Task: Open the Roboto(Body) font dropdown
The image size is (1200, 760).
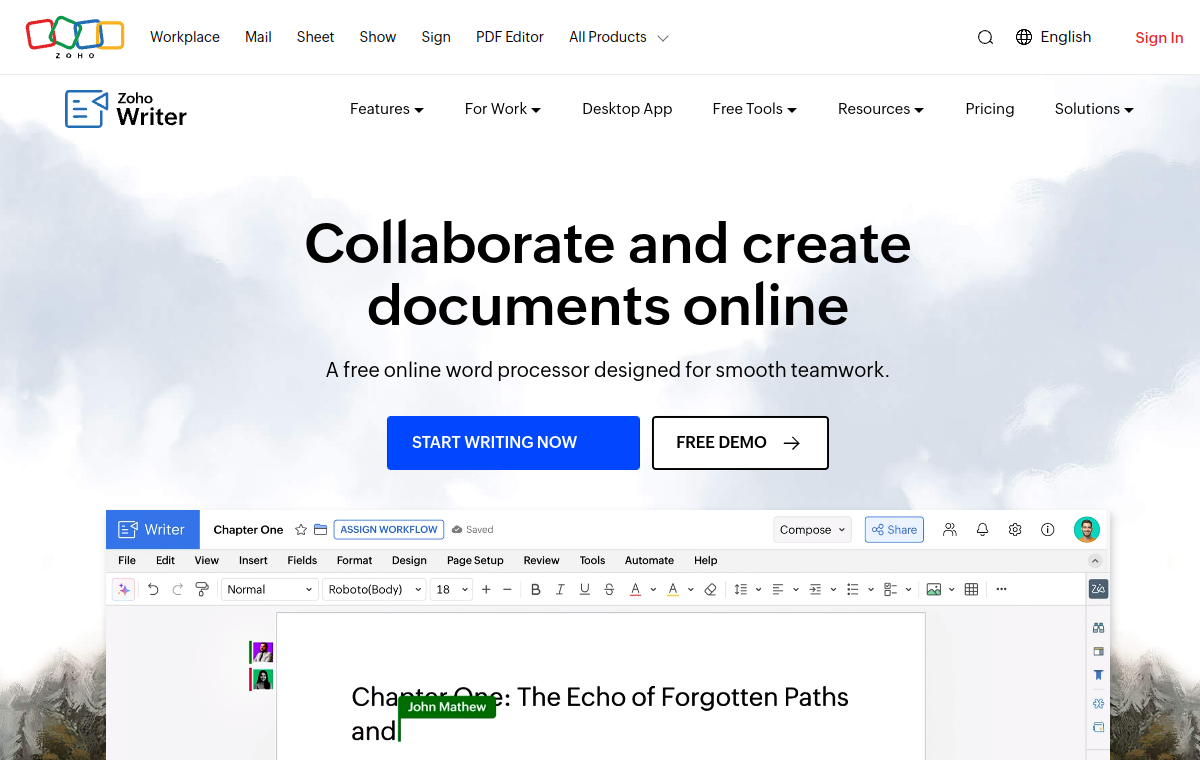Action: coord(376,589)
